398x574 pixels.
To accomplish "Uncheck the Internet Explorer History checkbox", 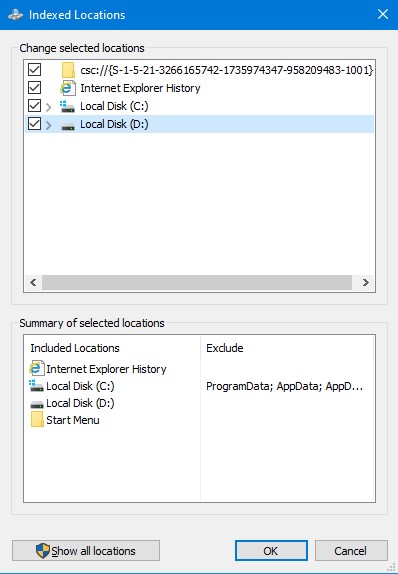I will (x=34, y=88).
